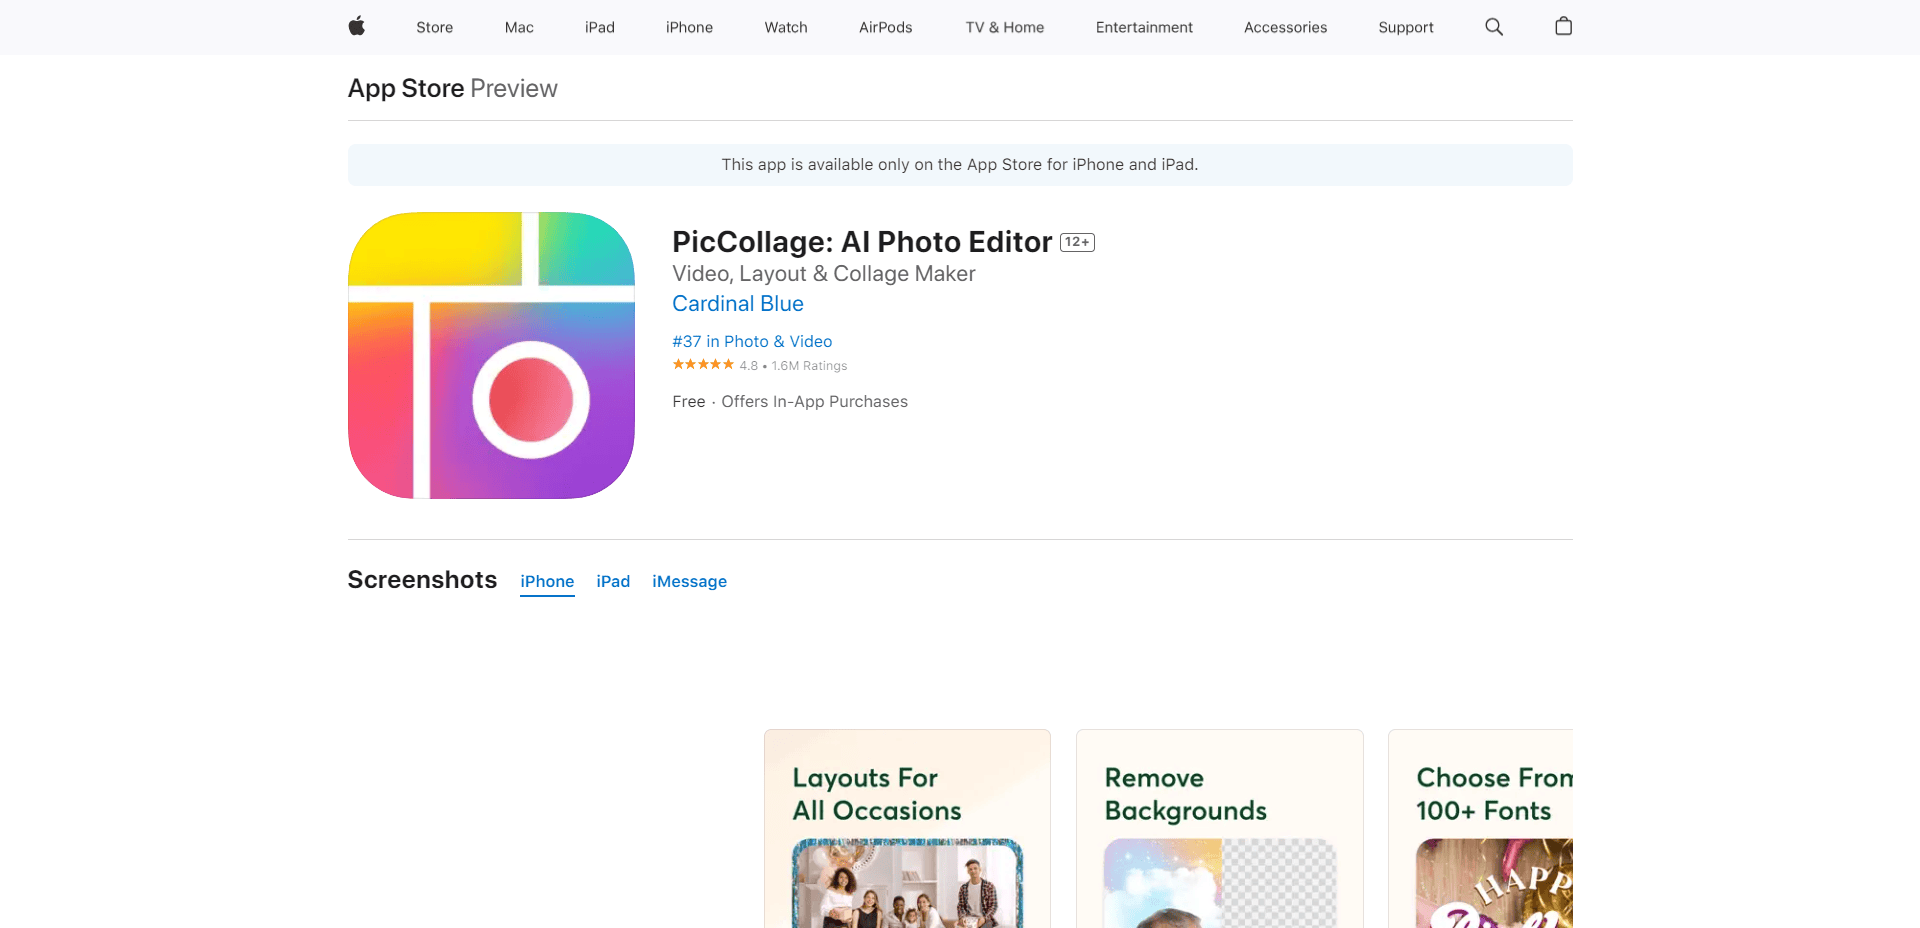Open the iPad navigation menu
1920x928 pixels.
[x=600, y=27]
